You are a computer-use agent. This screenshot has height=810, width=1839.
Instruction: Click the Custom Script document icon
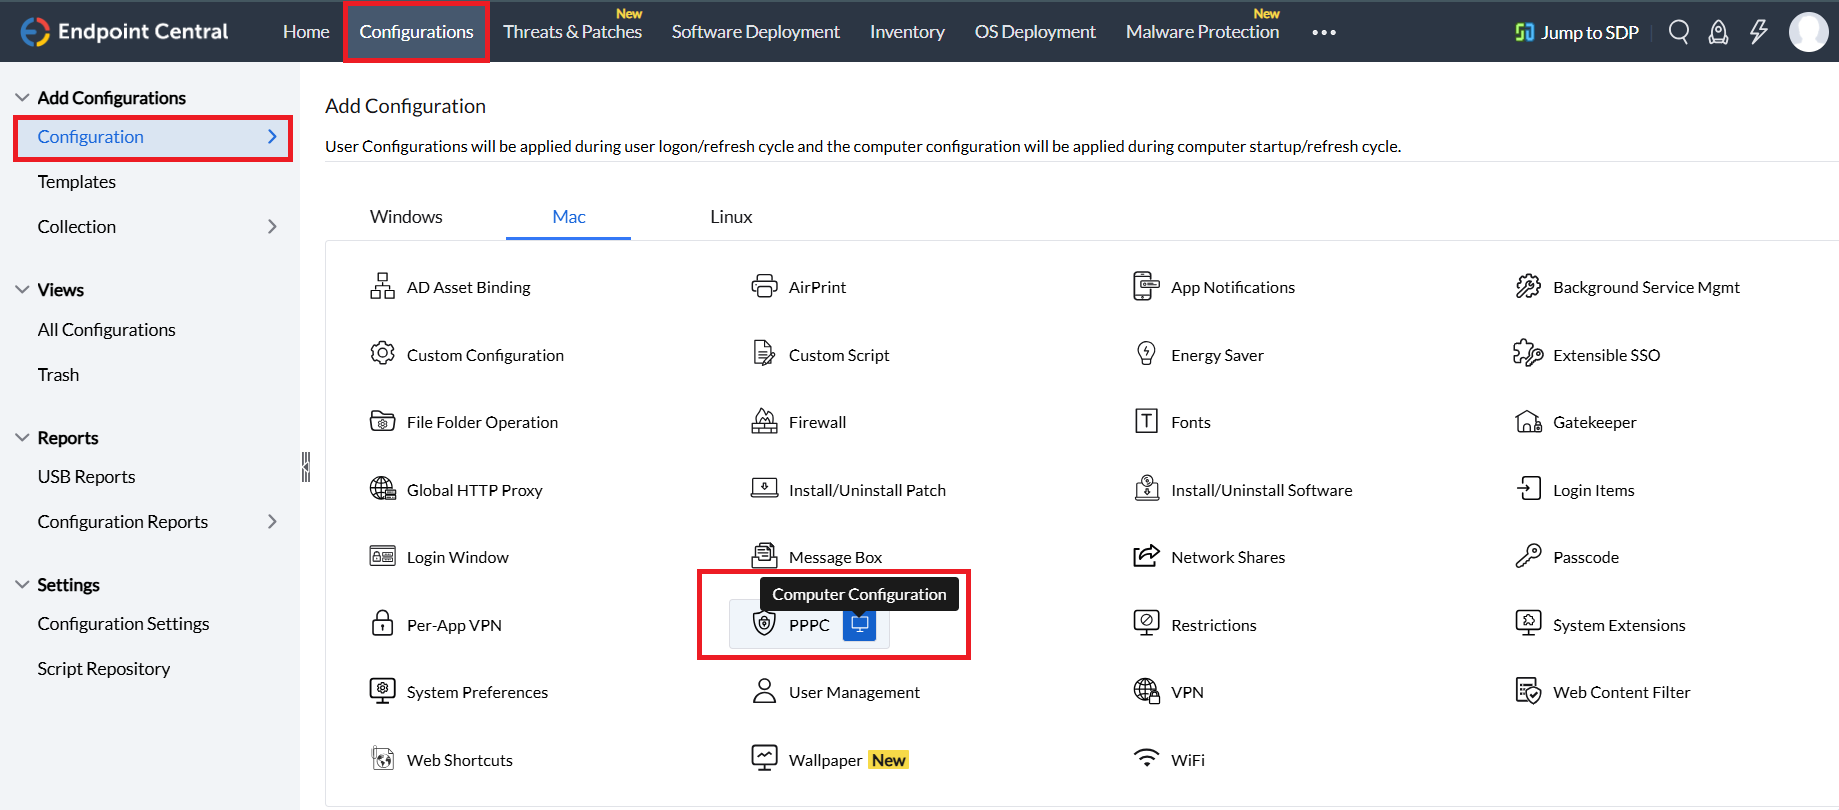click(764, 354)
